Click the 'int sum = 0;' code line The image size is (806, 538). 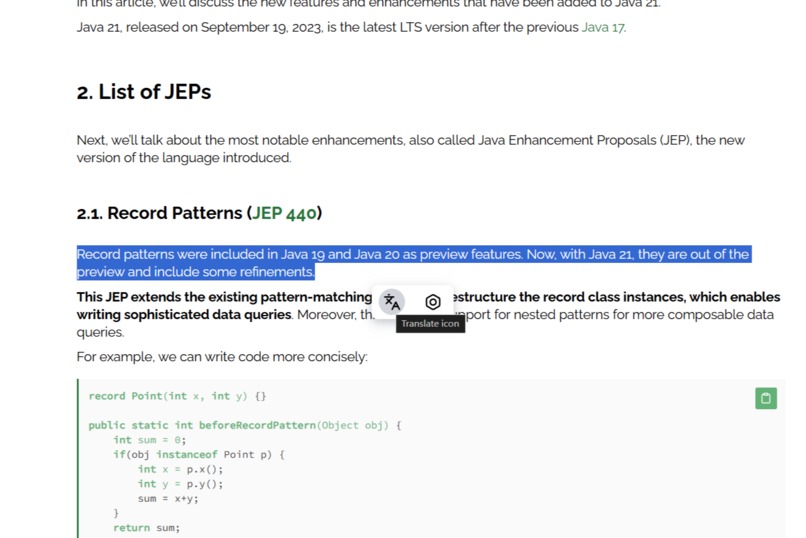[150, 440]
